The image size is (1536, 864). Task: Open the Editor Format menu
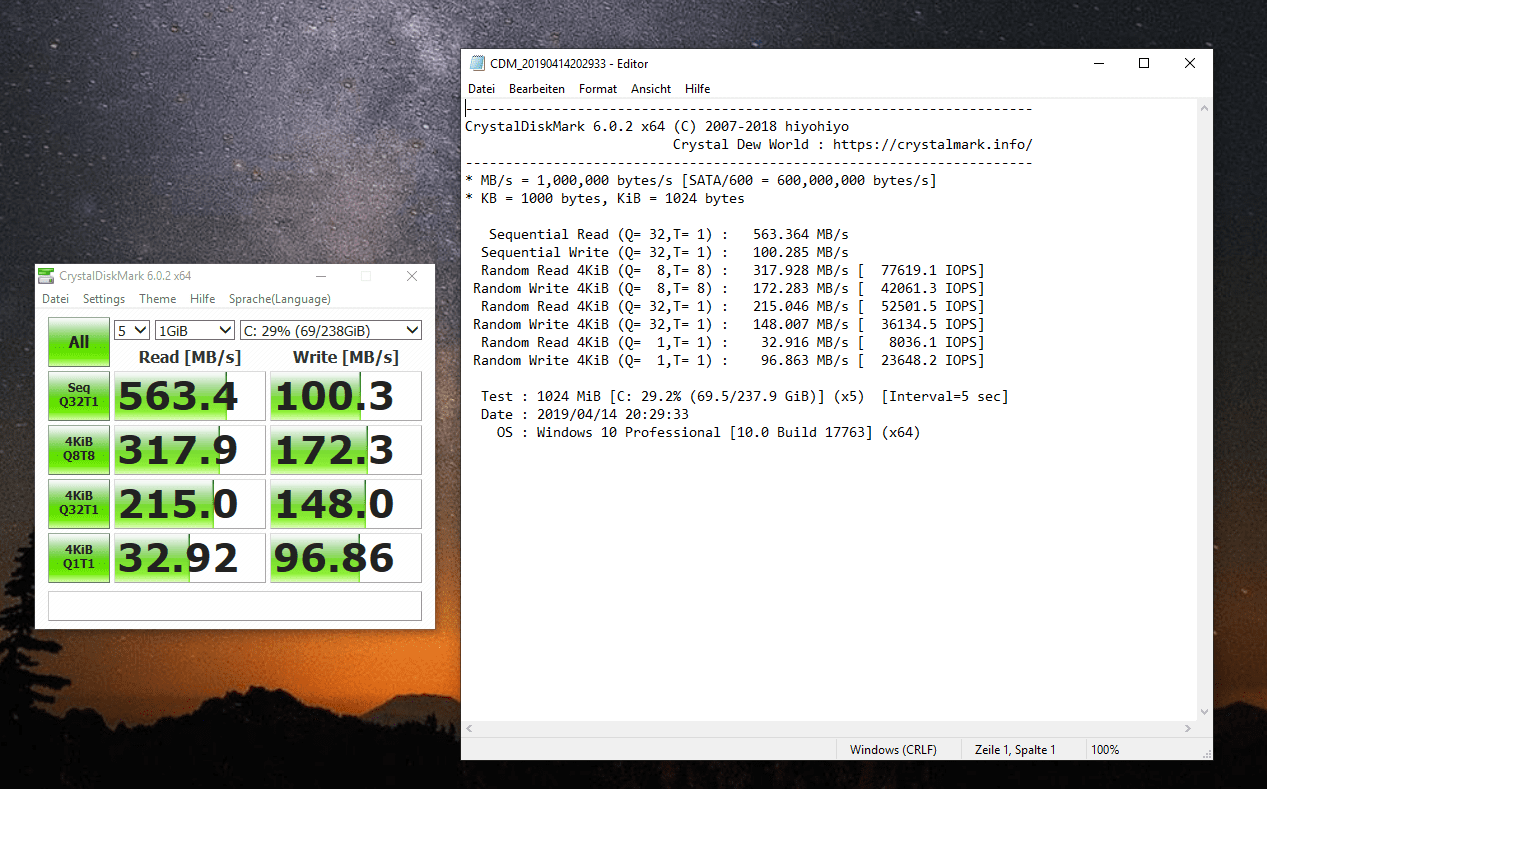[x=598, y=89]
